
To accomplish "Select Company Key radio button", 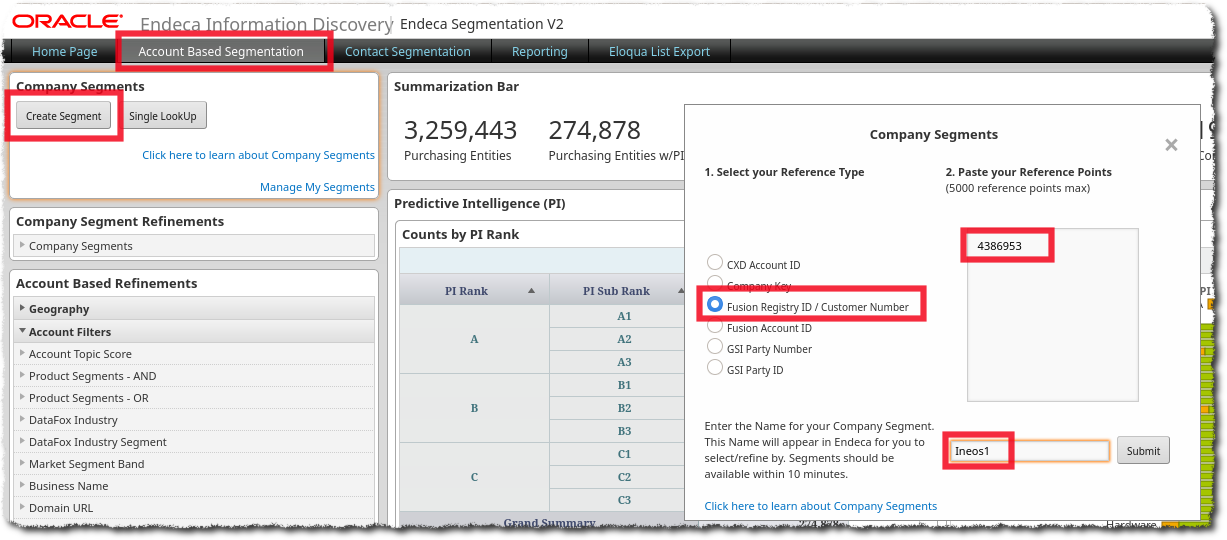I will click(x=715, y=284).
